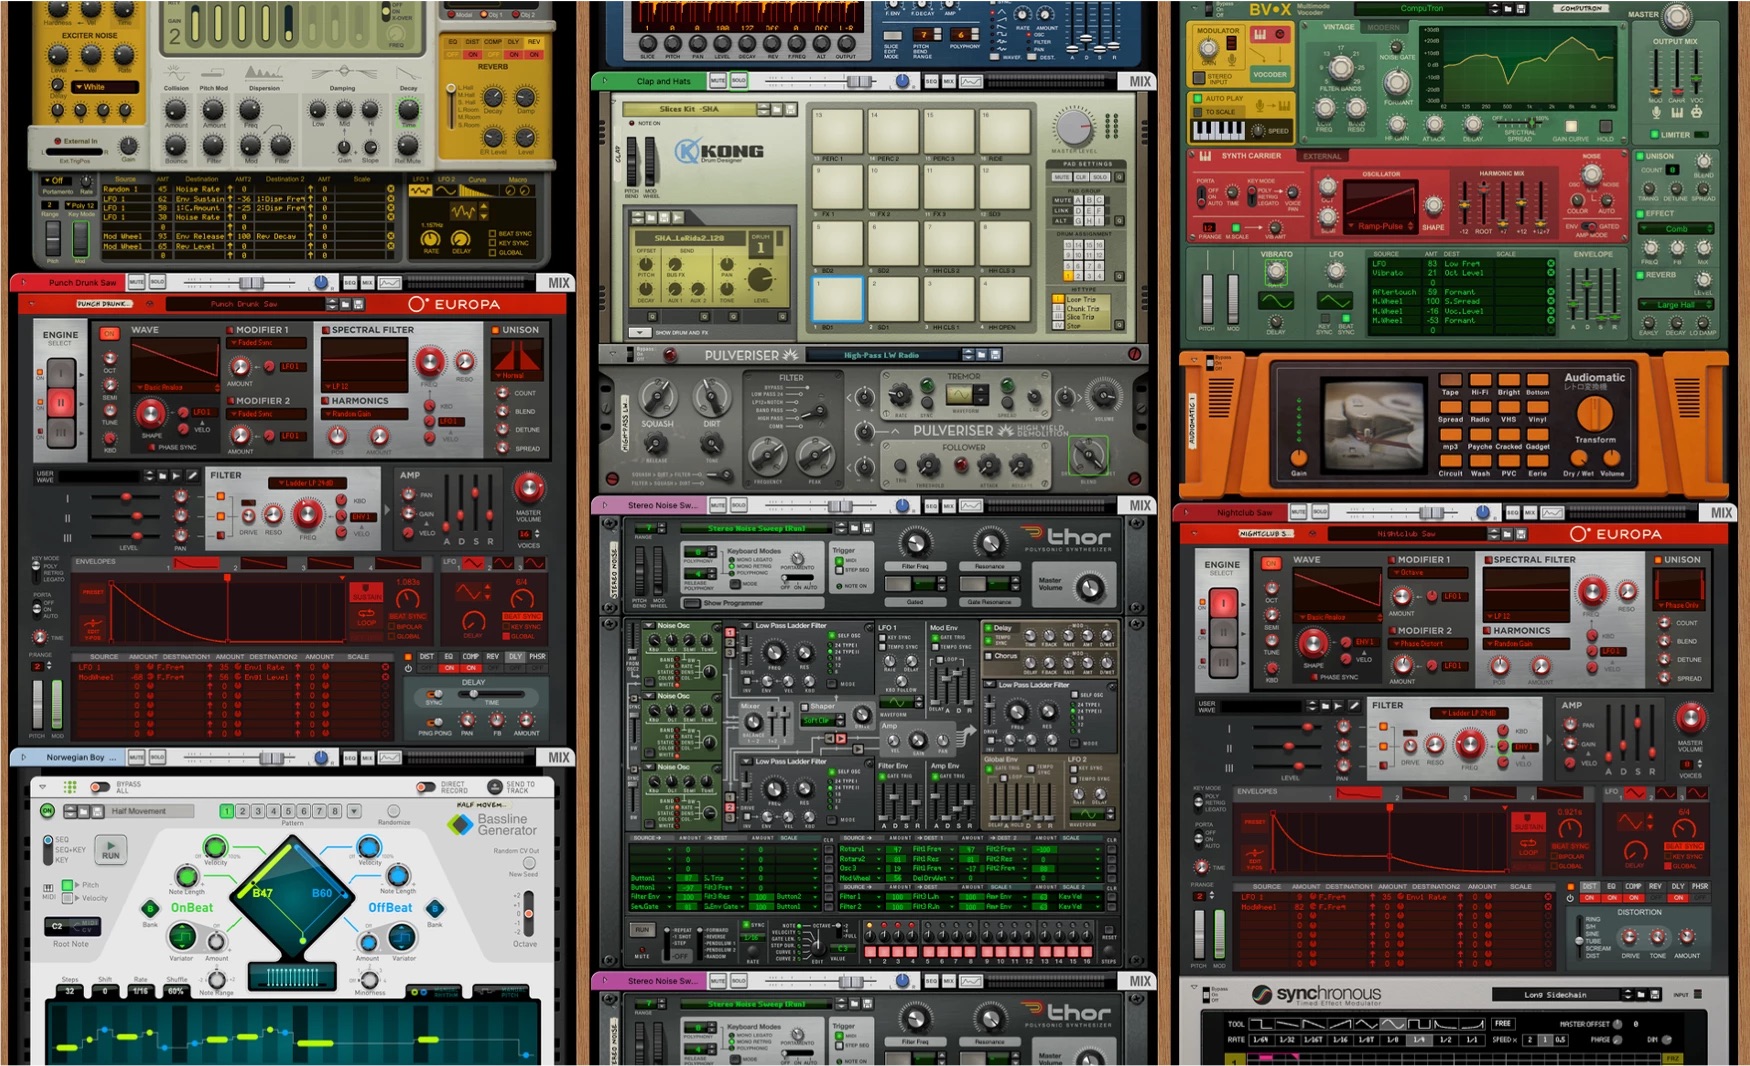Save the Synchronous Long Sidechain patch
1750x1066 pixels.
pos(1653,994)
